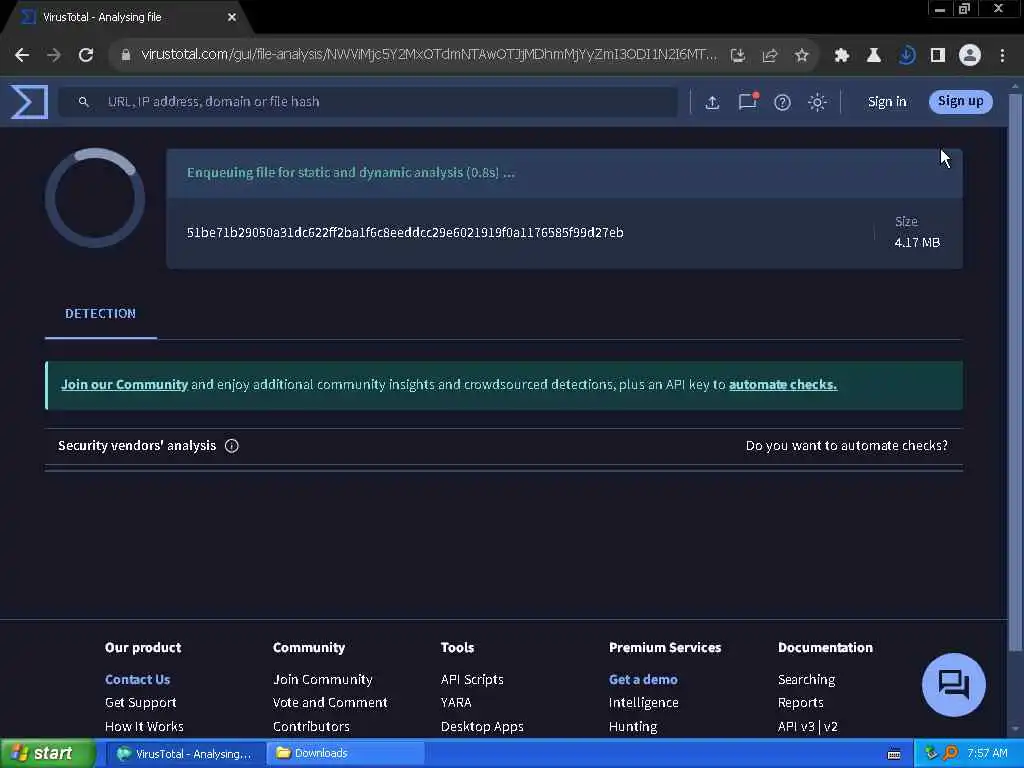Image resolution: width=1024 pixels, height=768 pixels.
Task: Select the VirusTotal - Analysing file tab
Action: pyautogui.click(x=124, y=17)
